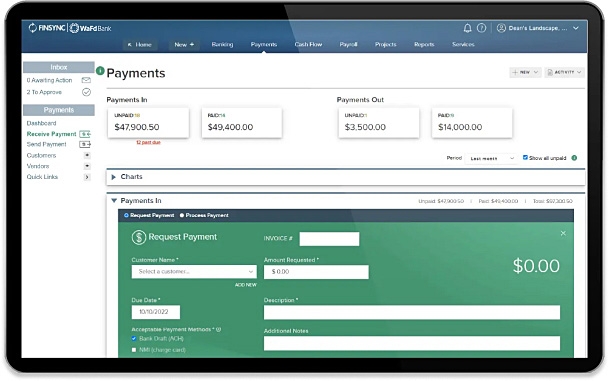Toggle the Show all unpaid checkbox
The height and width of the screenshot is (381, 609).
coord(525,157)
